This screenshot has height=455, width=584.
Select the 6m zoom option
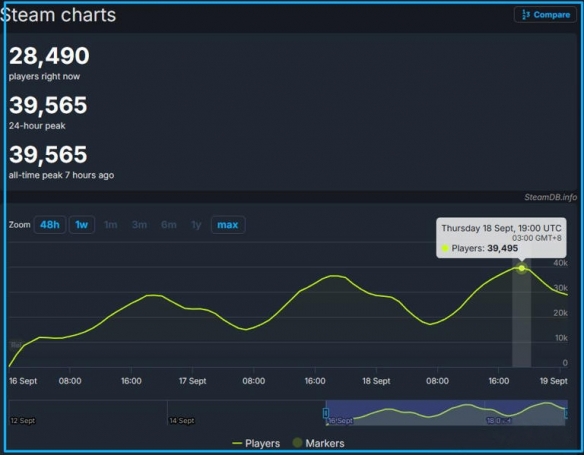coord(169,225)
